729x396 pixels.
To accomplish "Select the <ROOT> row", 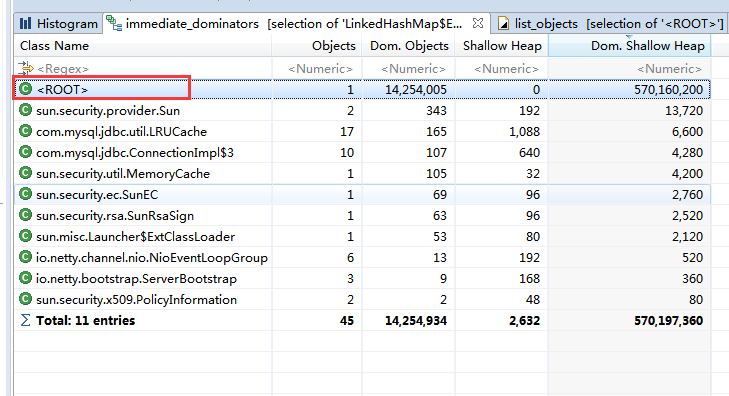I will (x=362, y=89).
